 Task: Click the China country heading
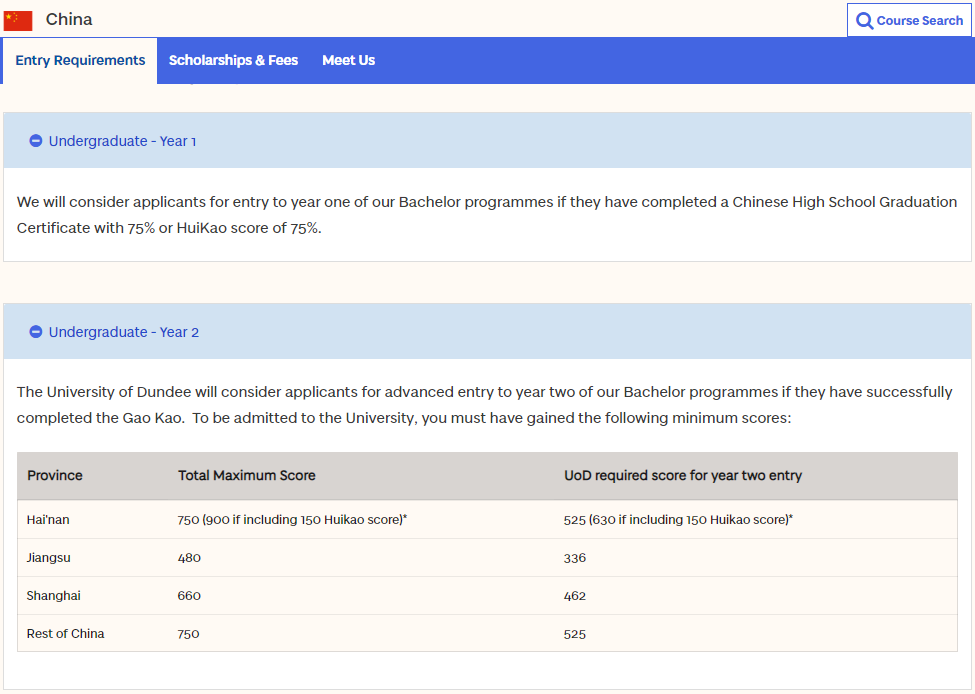69,20
